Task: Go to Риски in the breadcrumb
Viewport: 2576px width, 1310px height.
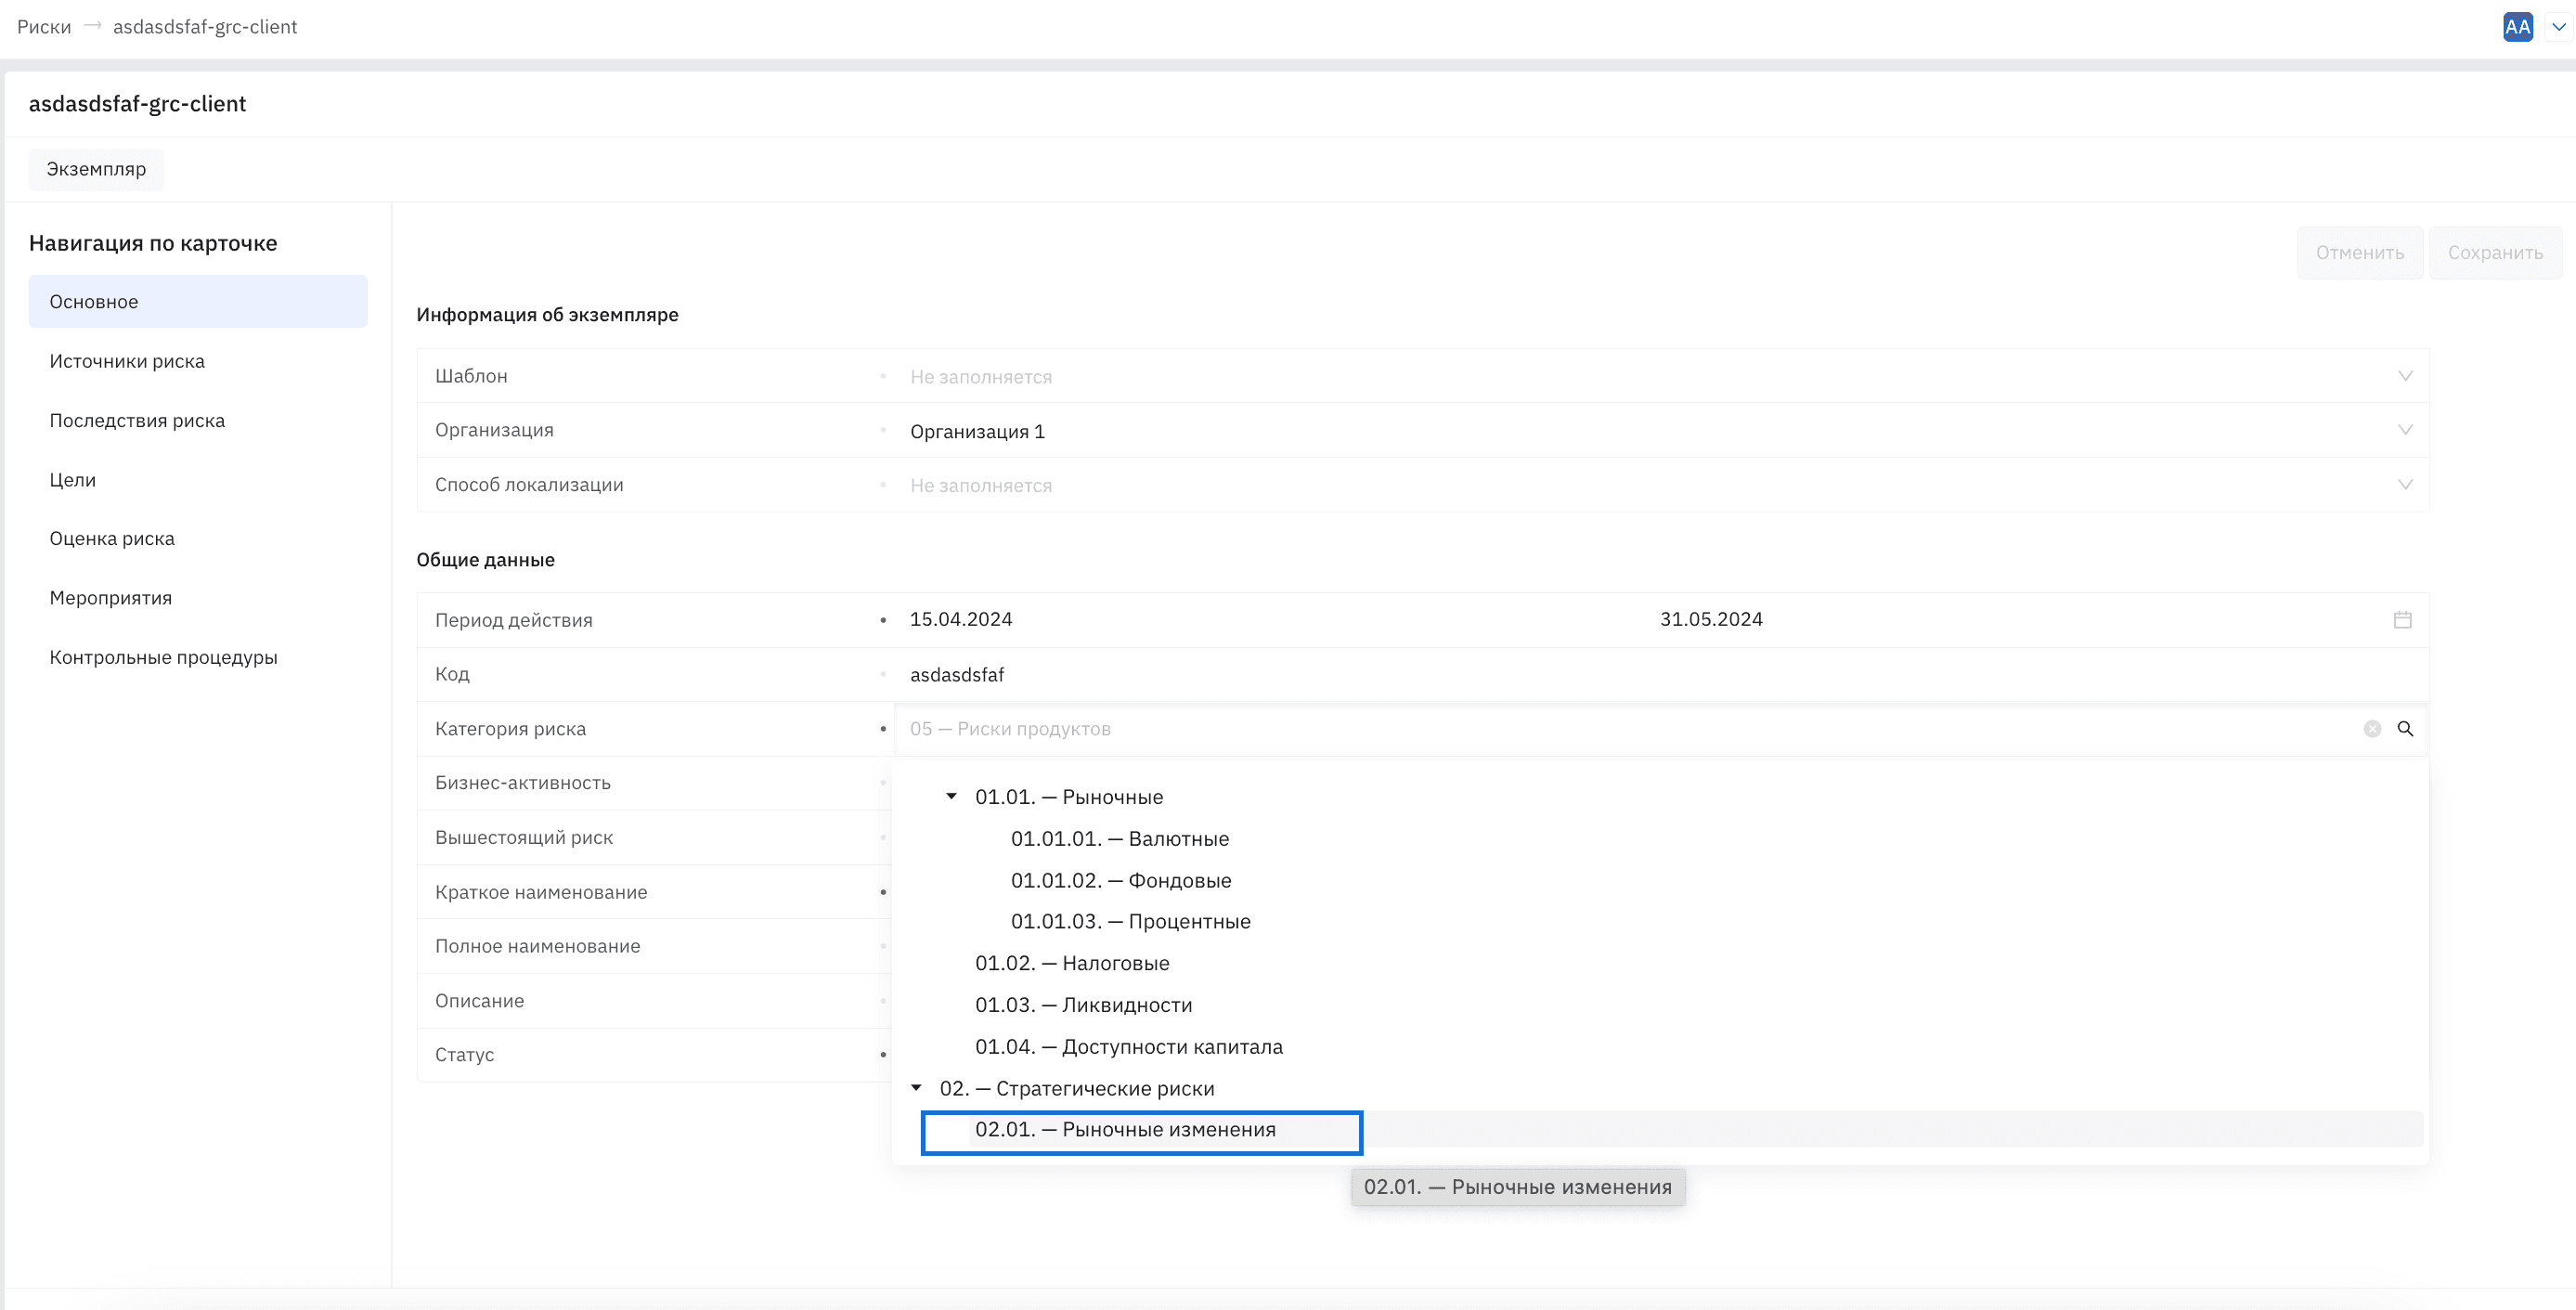Action: [44, 27]
